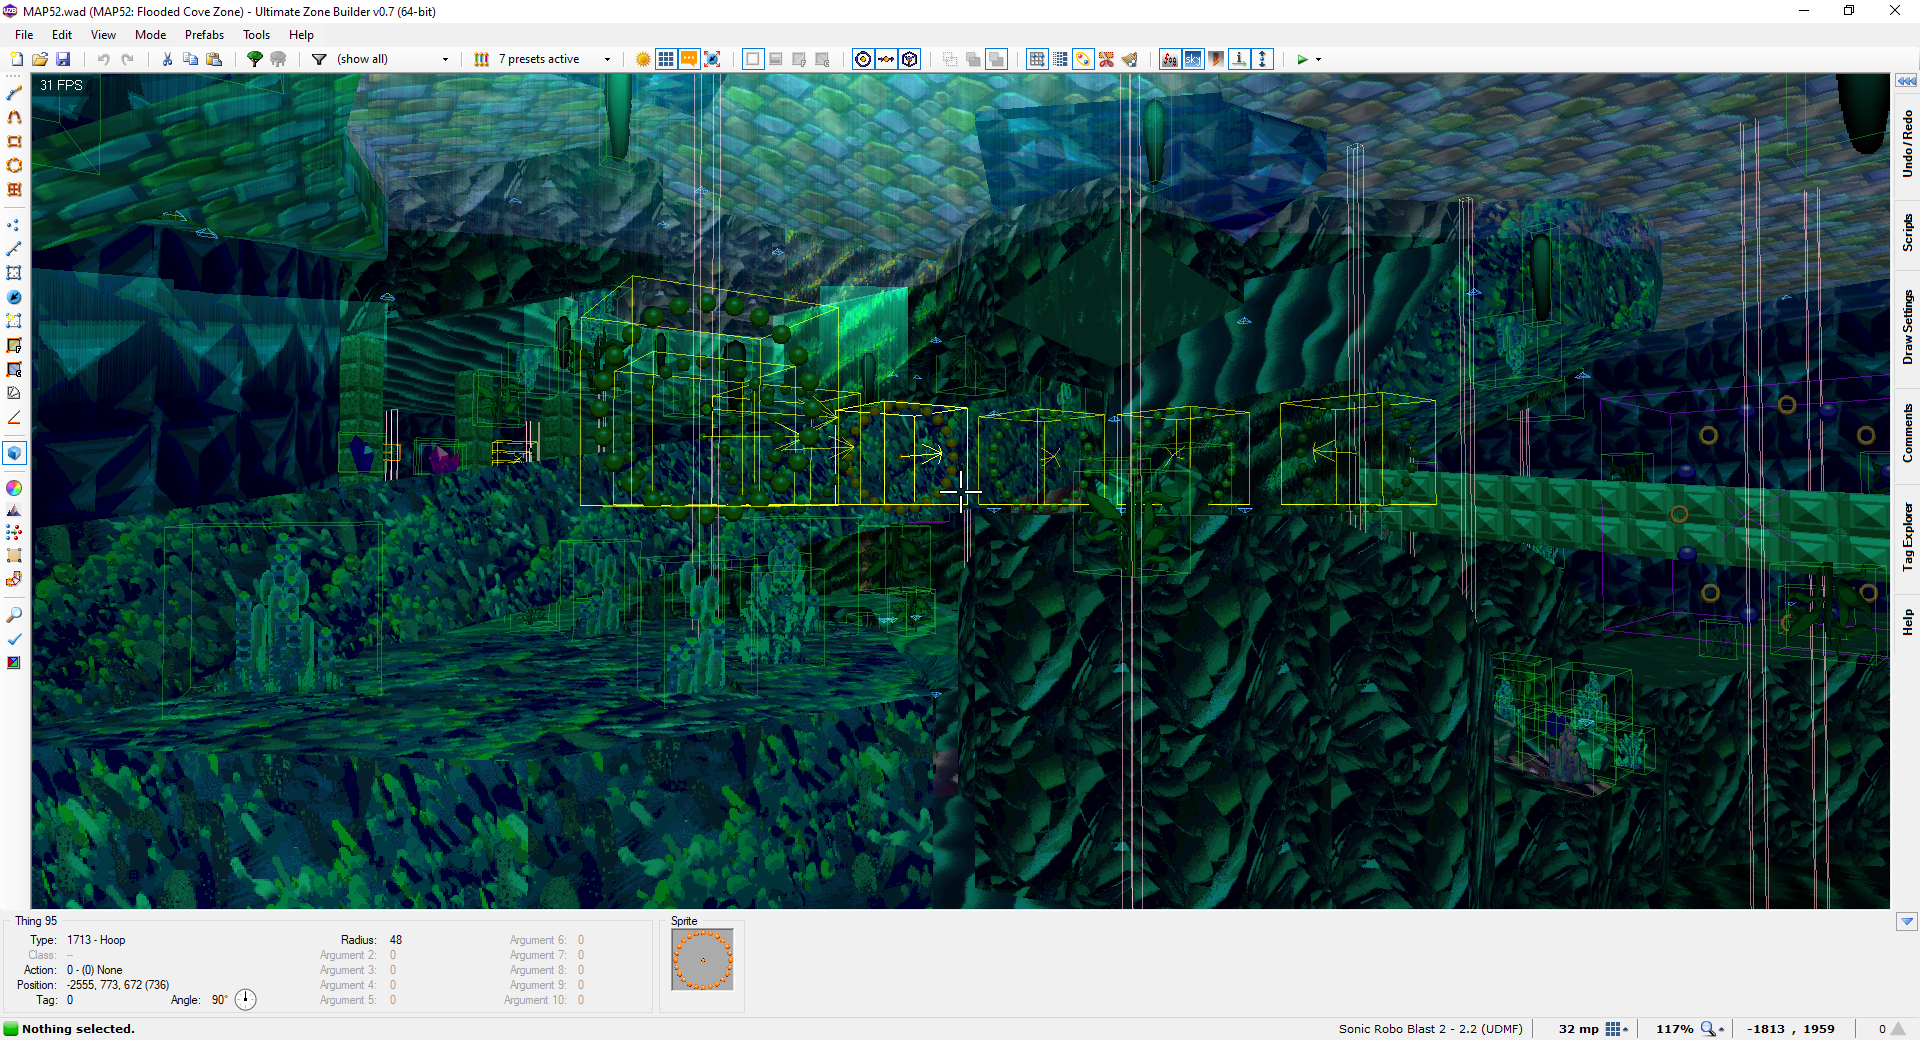Click the Paste clipboard icon
The image size is (1920, 1040).
point(213,59)
